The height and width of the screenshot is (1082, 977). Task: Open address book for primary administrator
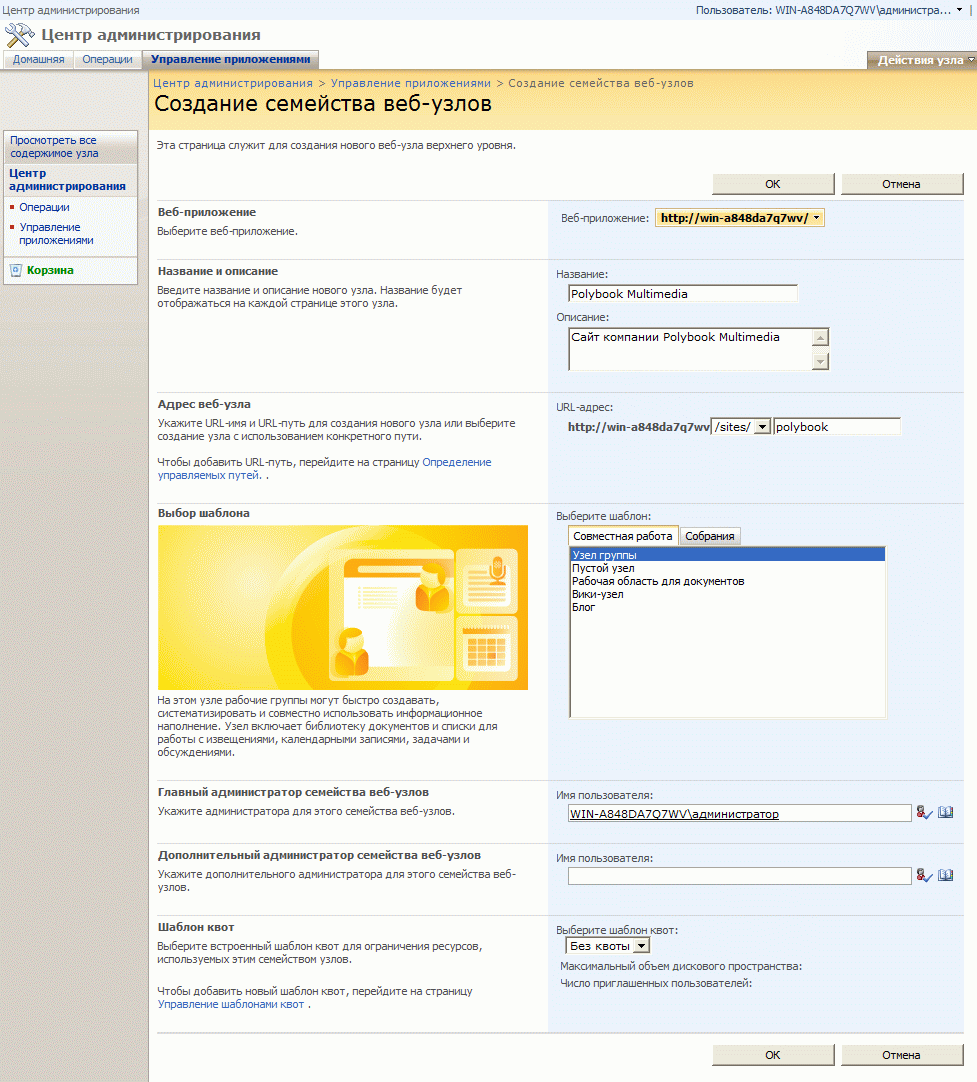(945, 813)
